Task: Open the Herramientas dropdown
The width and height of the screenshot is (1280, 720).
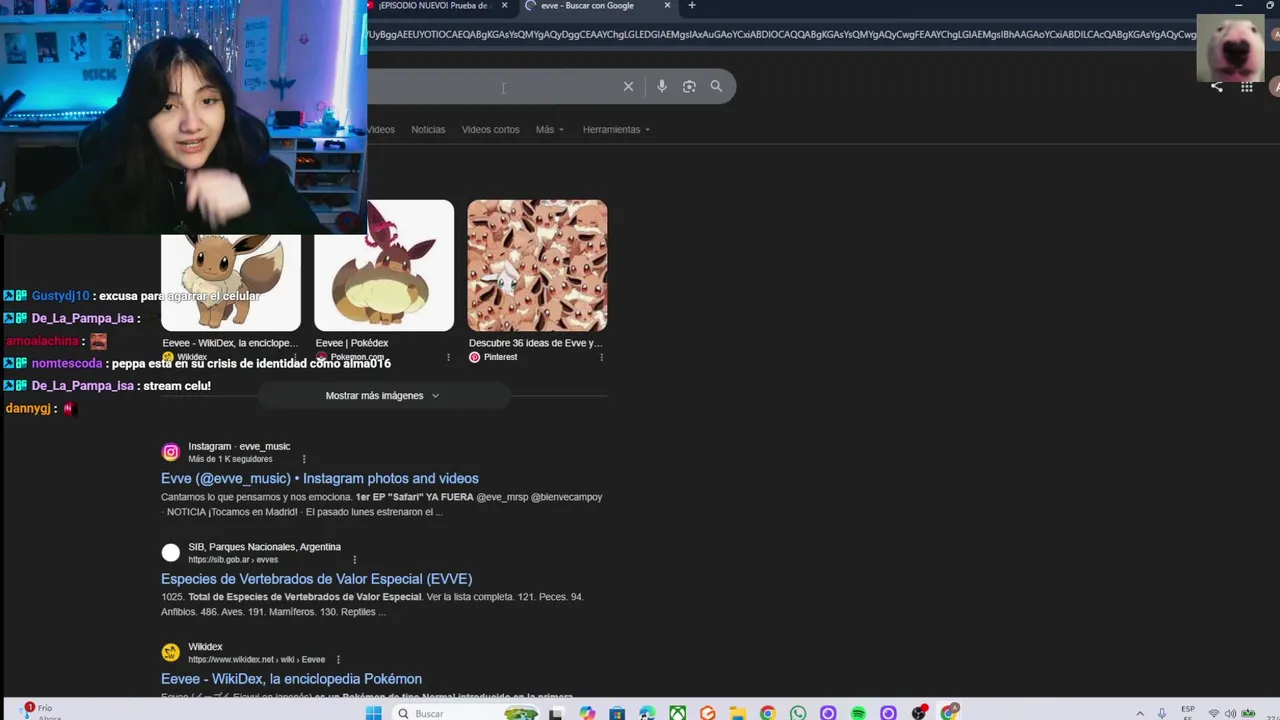Action: tap(616, 130)
